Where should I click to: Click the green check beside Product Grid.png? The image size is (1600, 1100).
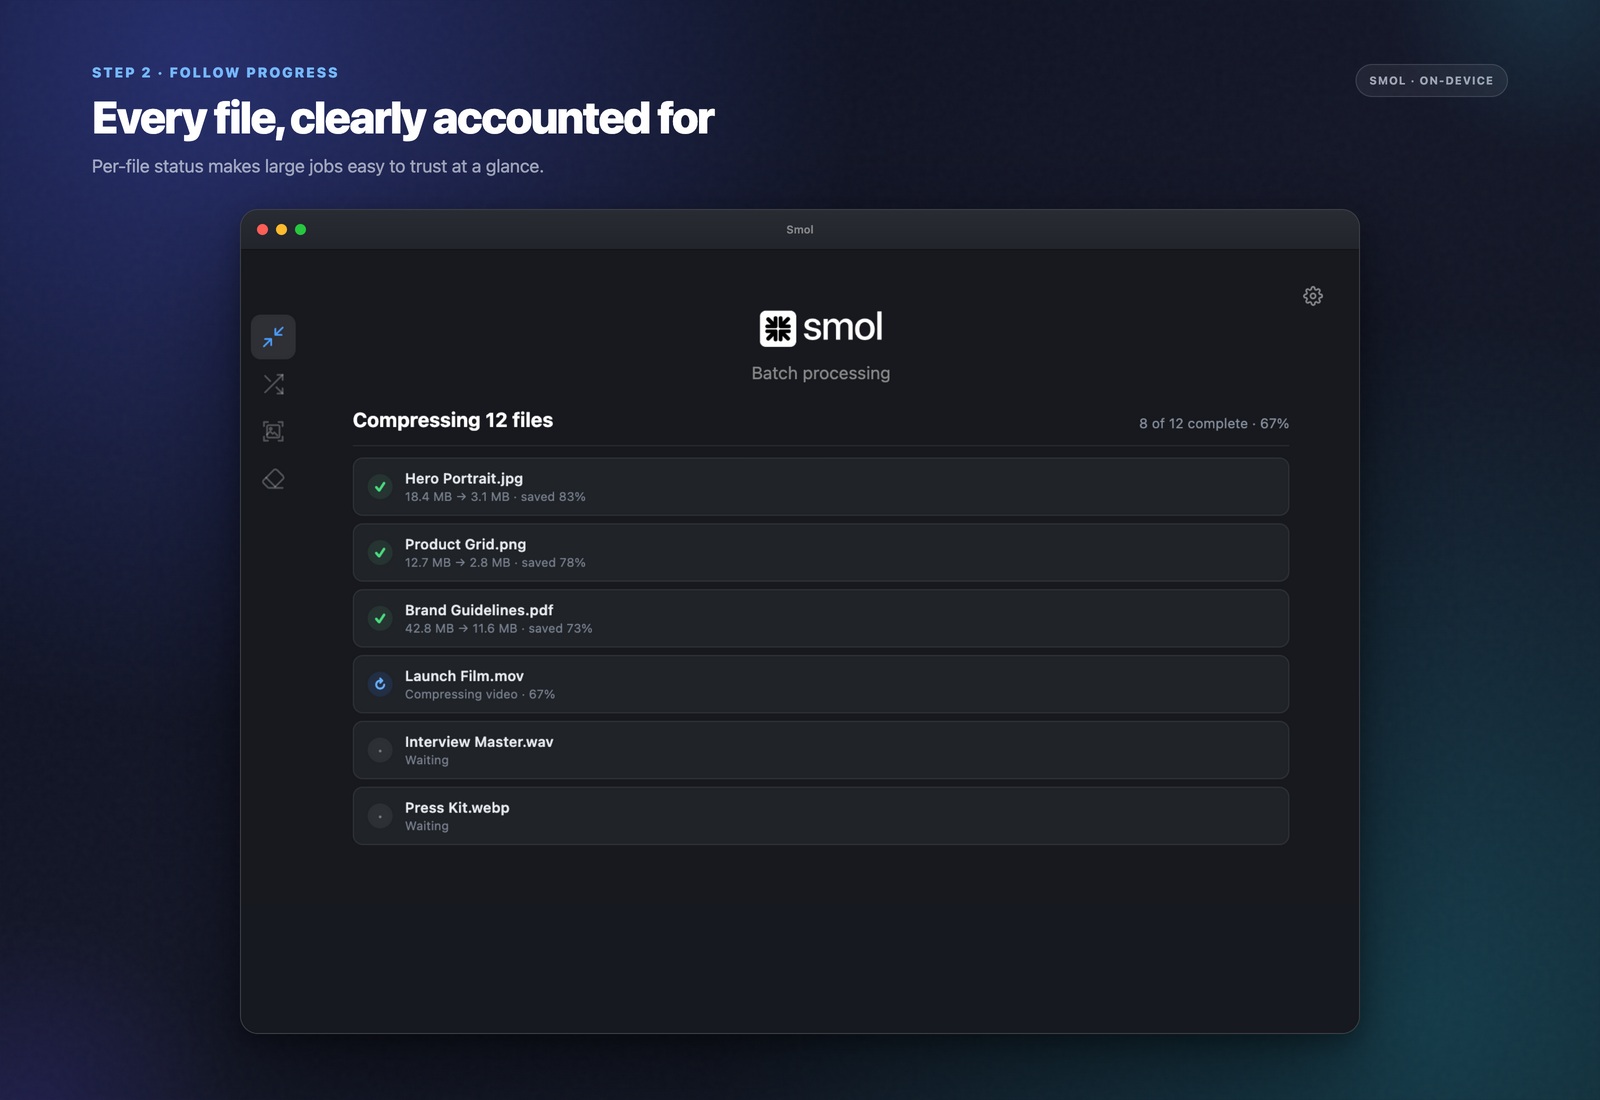[380, 553]
